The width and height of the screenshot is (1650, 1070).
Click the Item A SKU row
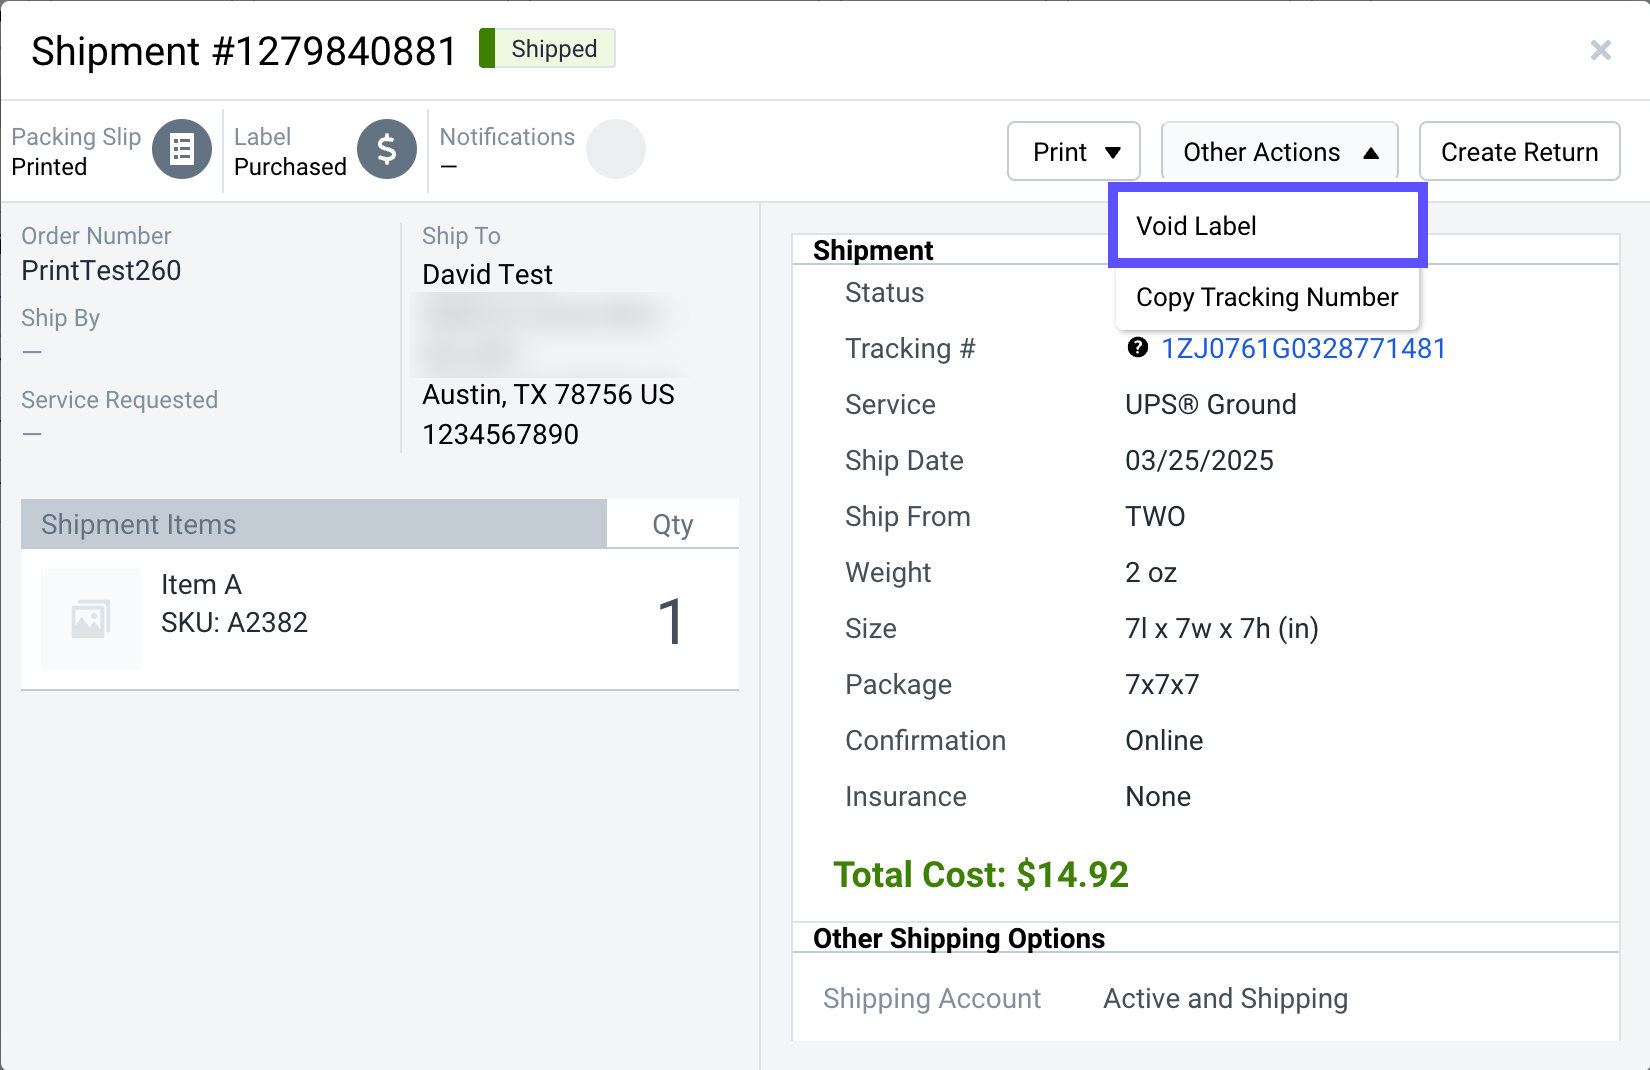coord(234,622)
